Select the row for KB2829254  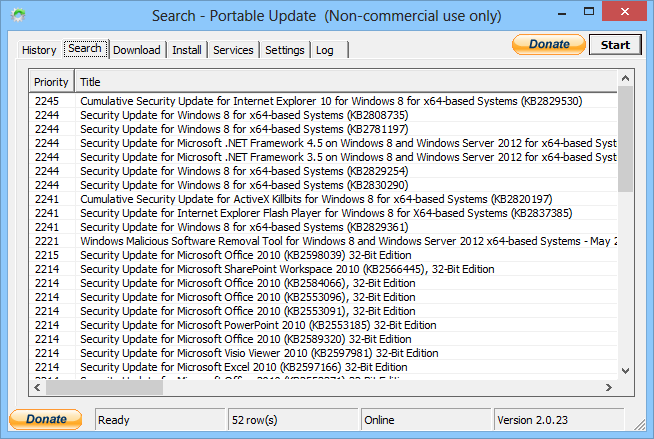[323, 171]
